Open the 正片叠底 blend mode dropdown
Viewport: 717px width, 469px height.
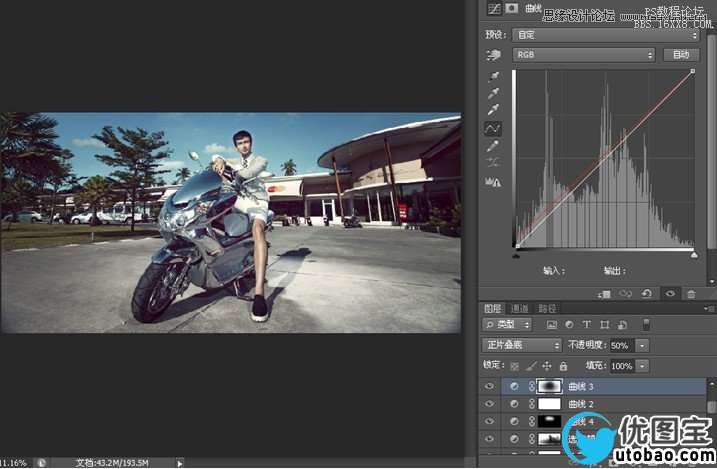pos(521,345)
